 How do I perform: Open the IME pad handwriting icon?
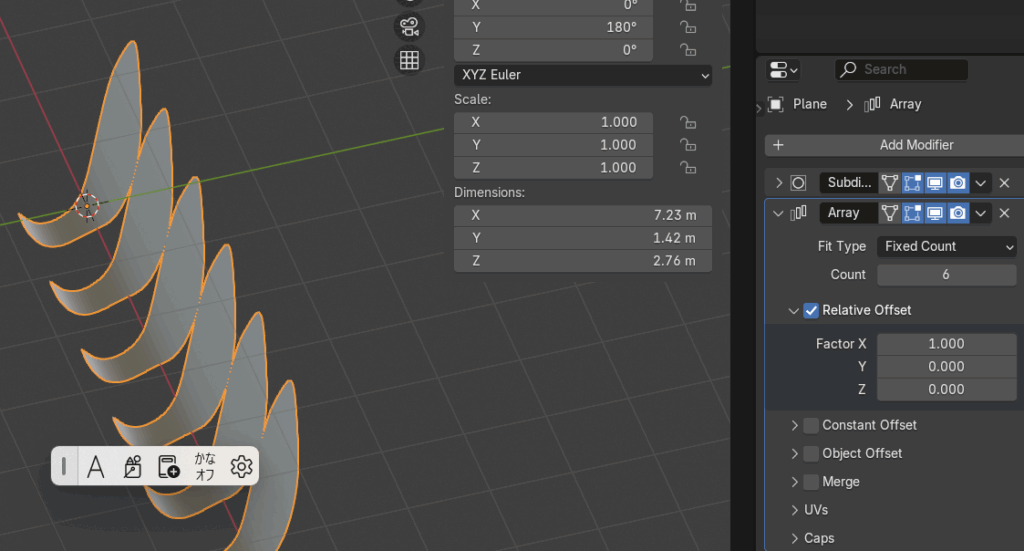(132, 466)
